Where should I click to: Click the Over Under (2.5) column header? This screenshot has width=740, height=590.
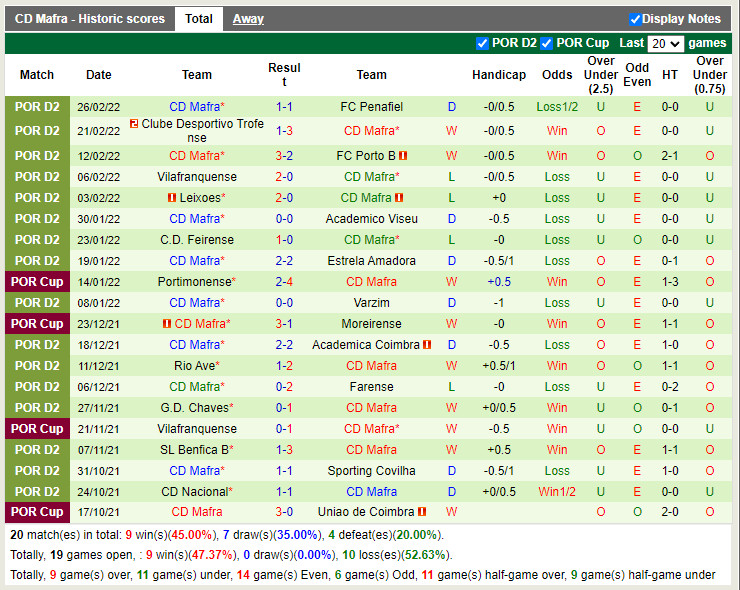coord(600,75)
